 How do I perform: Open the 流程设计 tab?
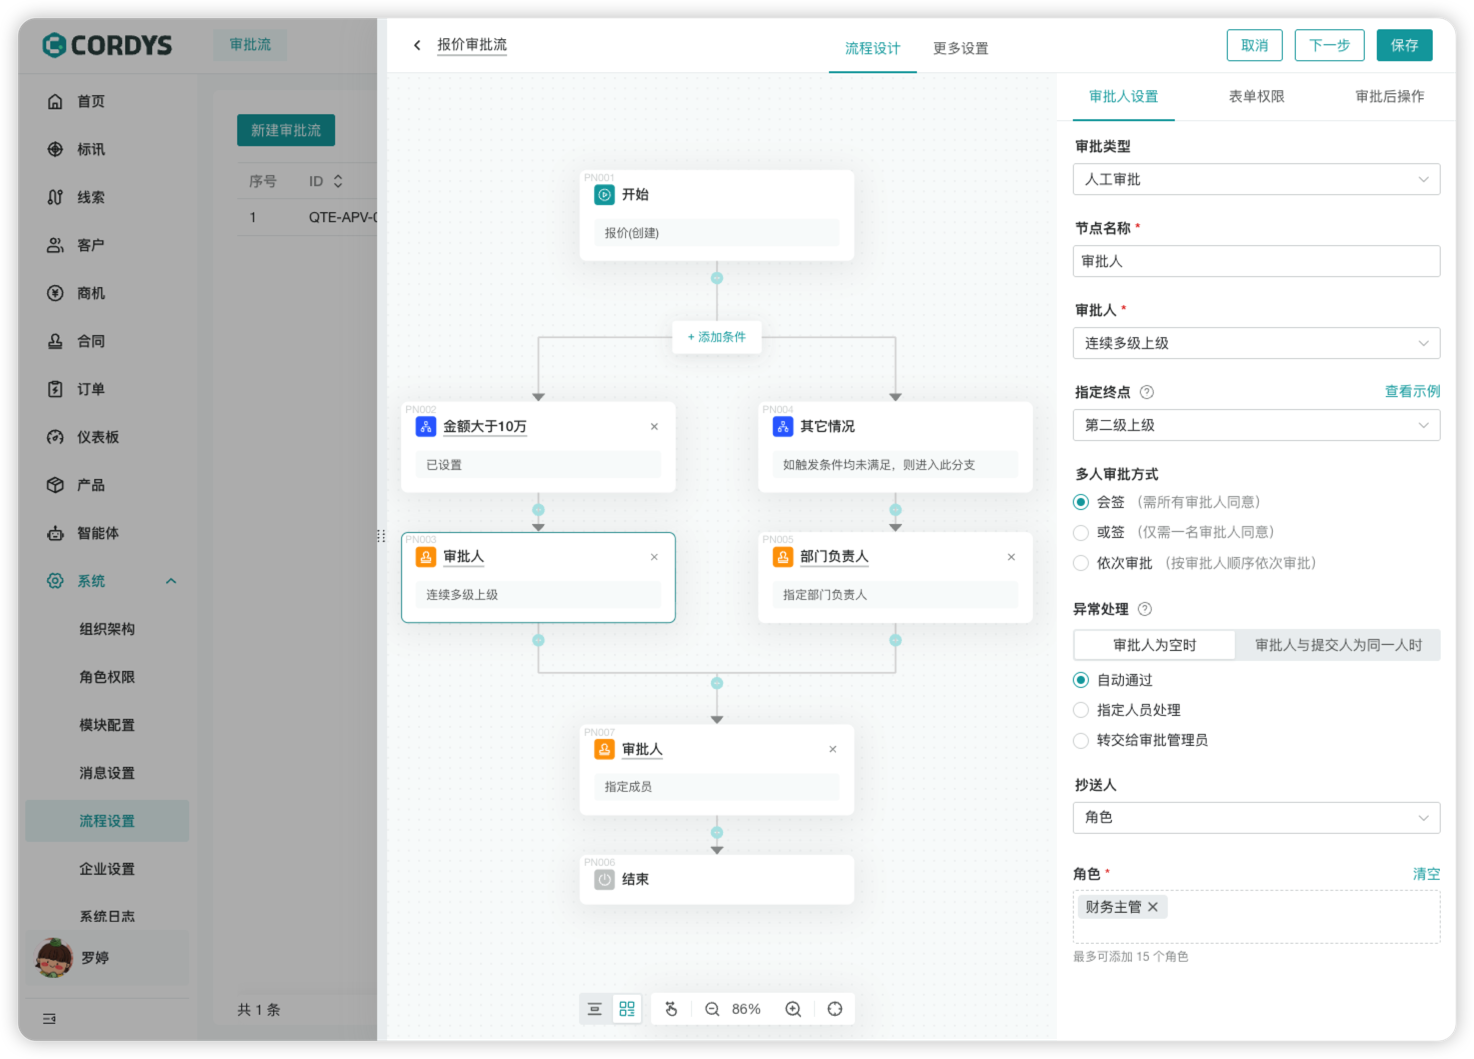click(873, 48)
